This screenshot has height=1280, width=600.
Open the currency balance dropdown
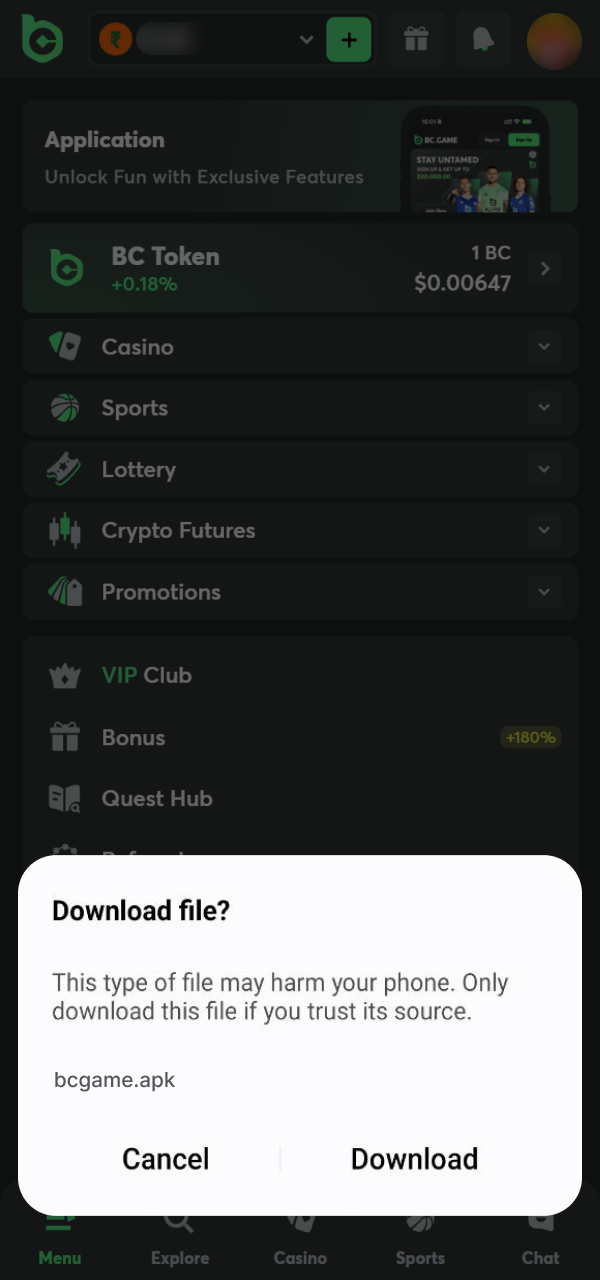306,40
